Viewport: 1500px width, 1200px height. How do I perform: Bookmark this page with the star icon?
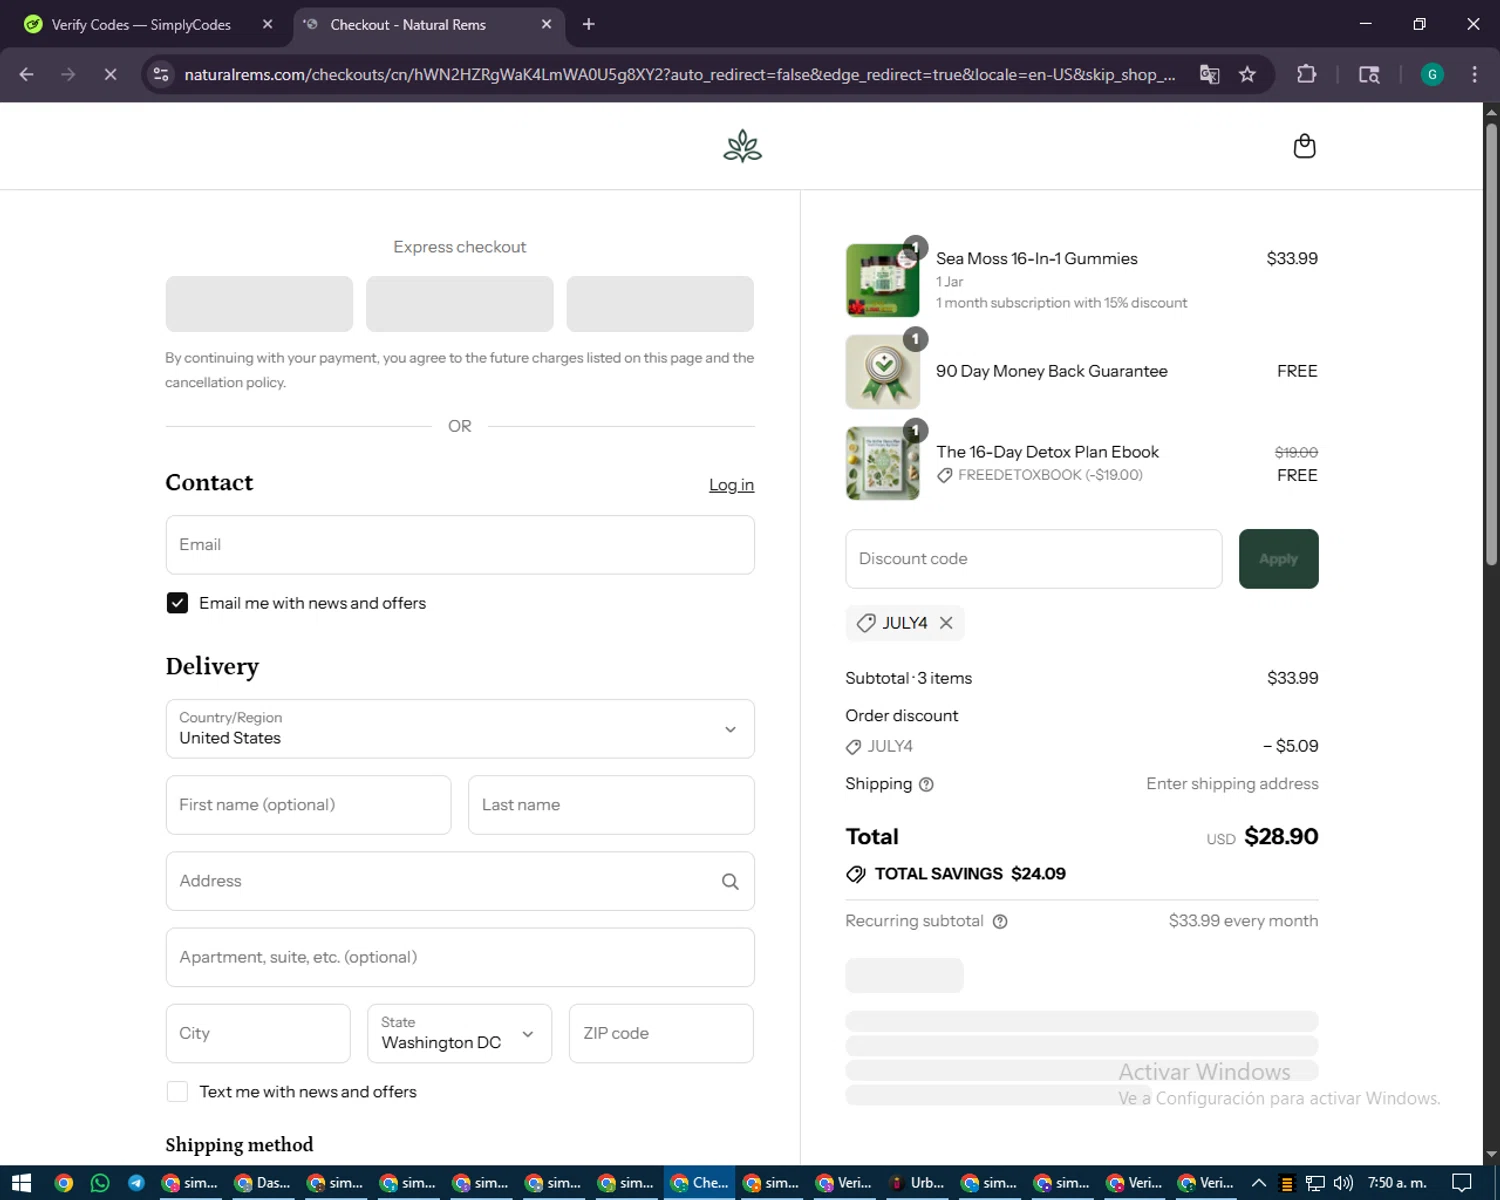point(1247,74)
